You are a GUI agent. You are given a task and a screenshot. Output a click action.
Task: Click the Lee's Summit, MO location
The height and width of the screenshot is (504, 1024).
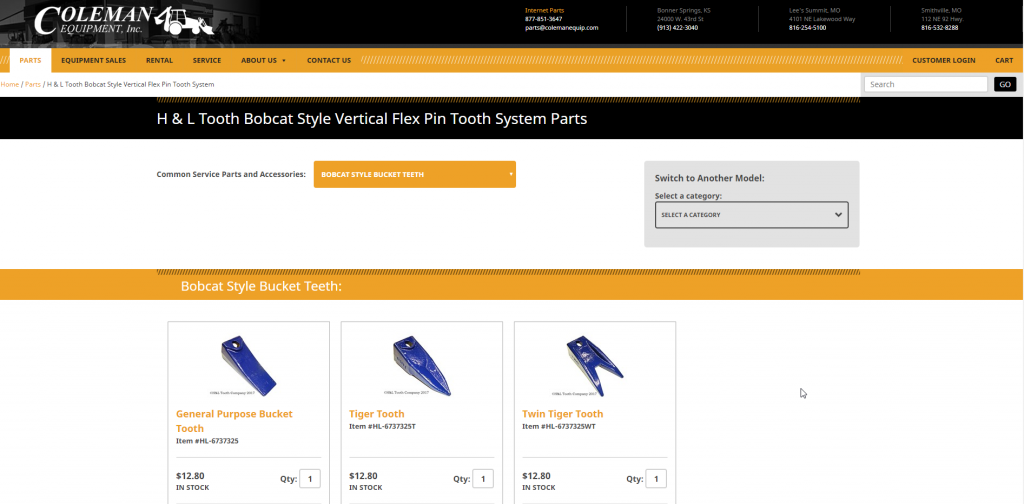814,10
